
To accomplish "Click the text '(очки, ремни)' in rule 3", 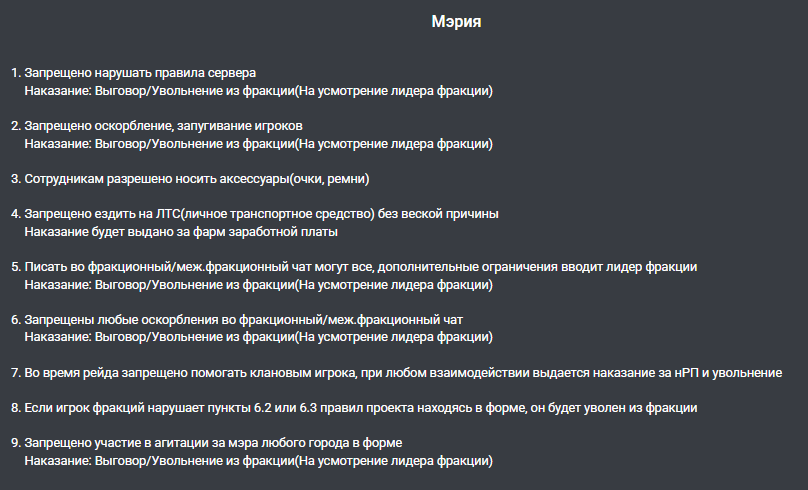I will [329, 179].
